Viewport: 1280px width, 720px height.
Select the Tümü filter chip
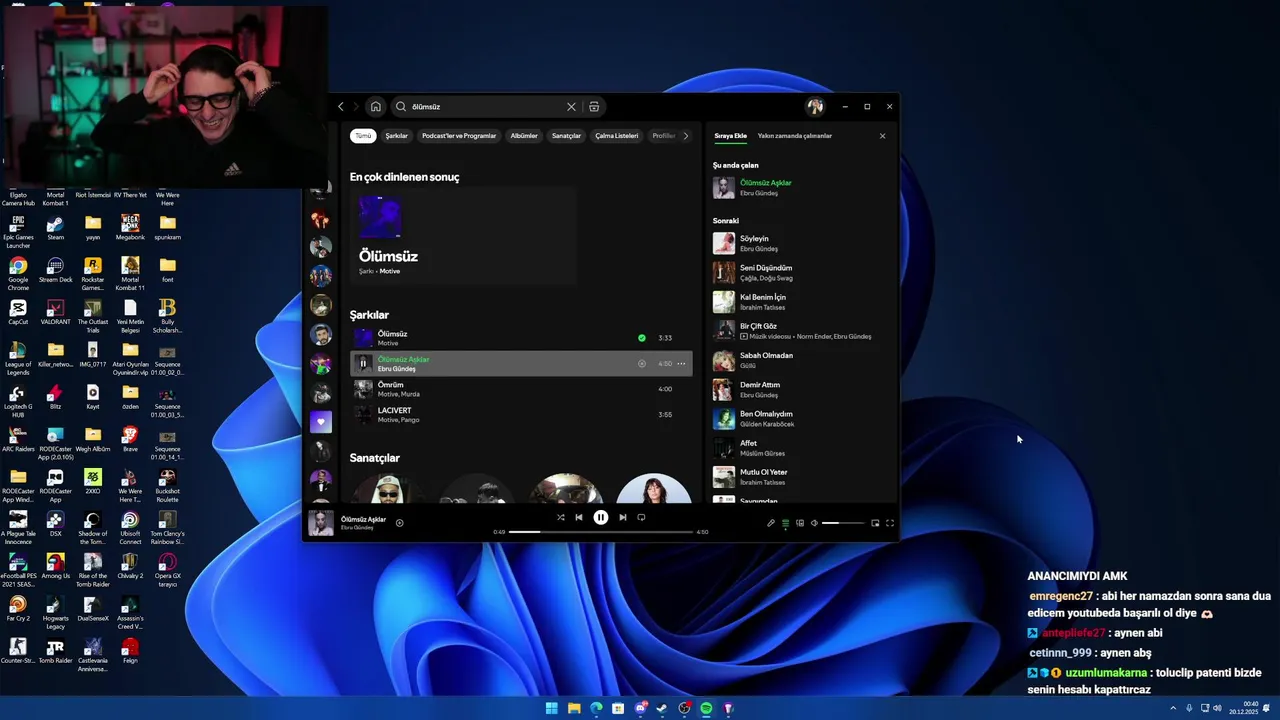pos(363,136)
